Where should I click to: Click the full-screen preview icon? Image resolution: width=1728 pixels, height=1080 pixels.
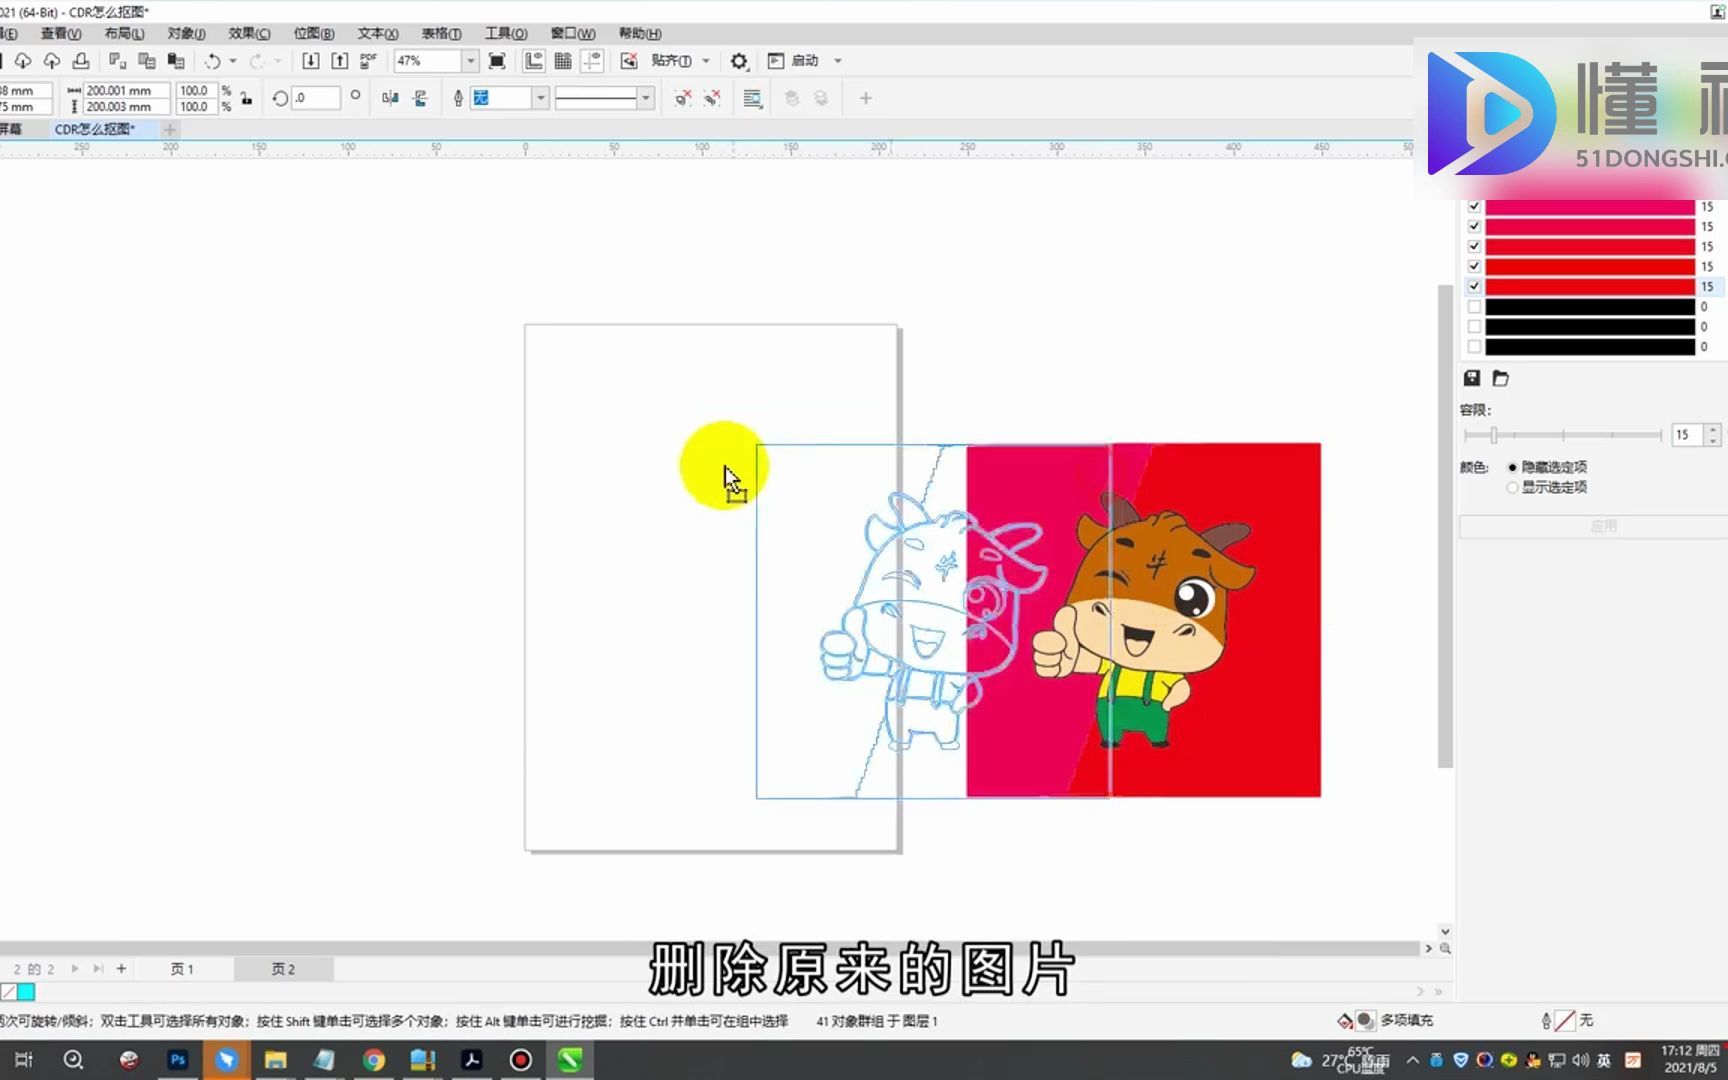point(497,61)
